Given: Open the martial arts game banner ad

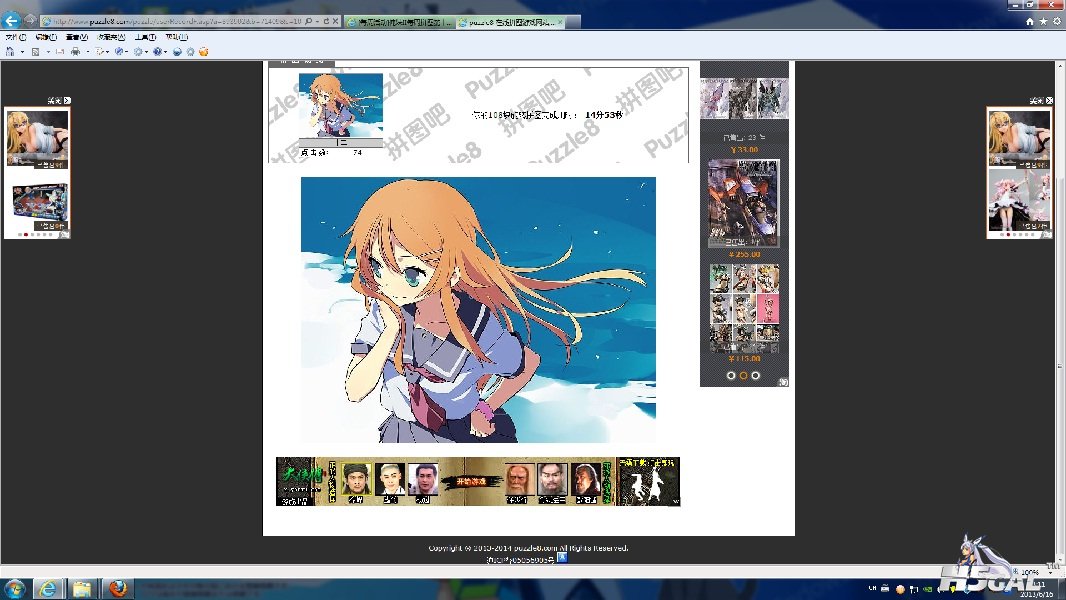Looking at the screenshot, I should pos(478,482).
